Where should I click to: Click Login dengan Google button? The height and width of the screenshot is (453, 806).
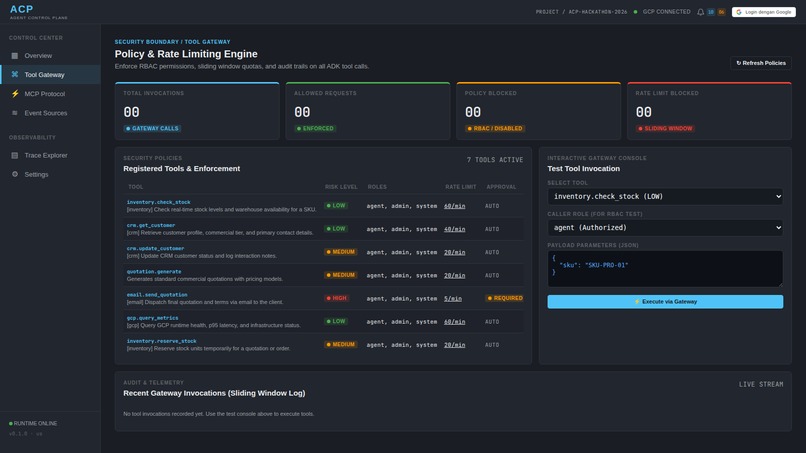(763, 12)
